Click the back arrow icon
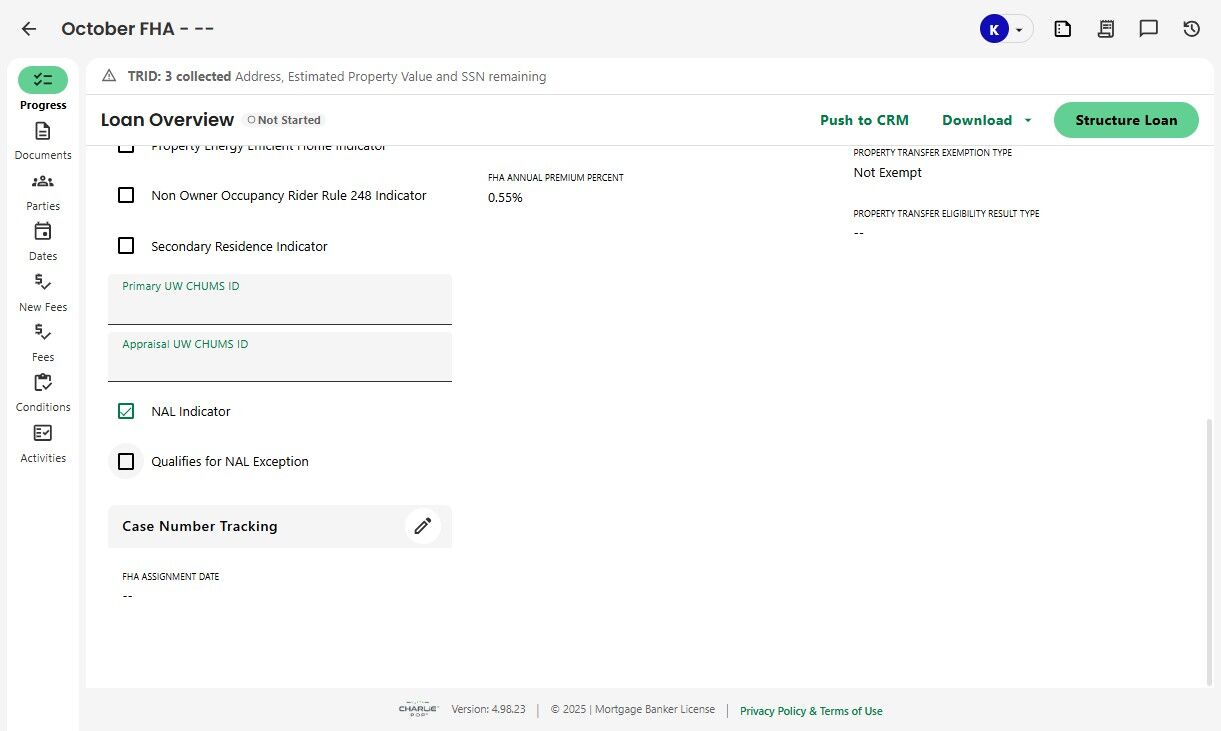 click(29, 29)
